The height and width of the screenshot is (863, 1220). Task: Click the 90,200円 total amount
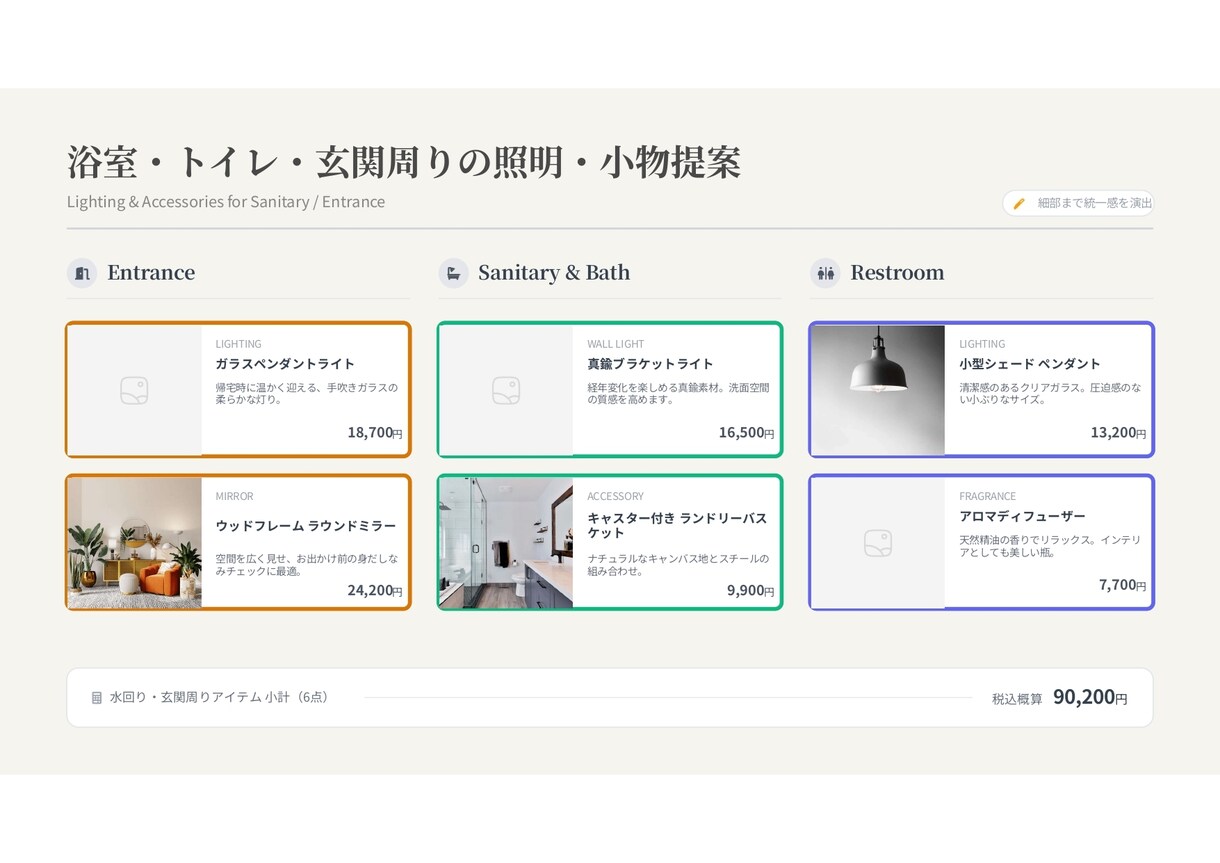pyautogui.click(x=1090, y=697)
